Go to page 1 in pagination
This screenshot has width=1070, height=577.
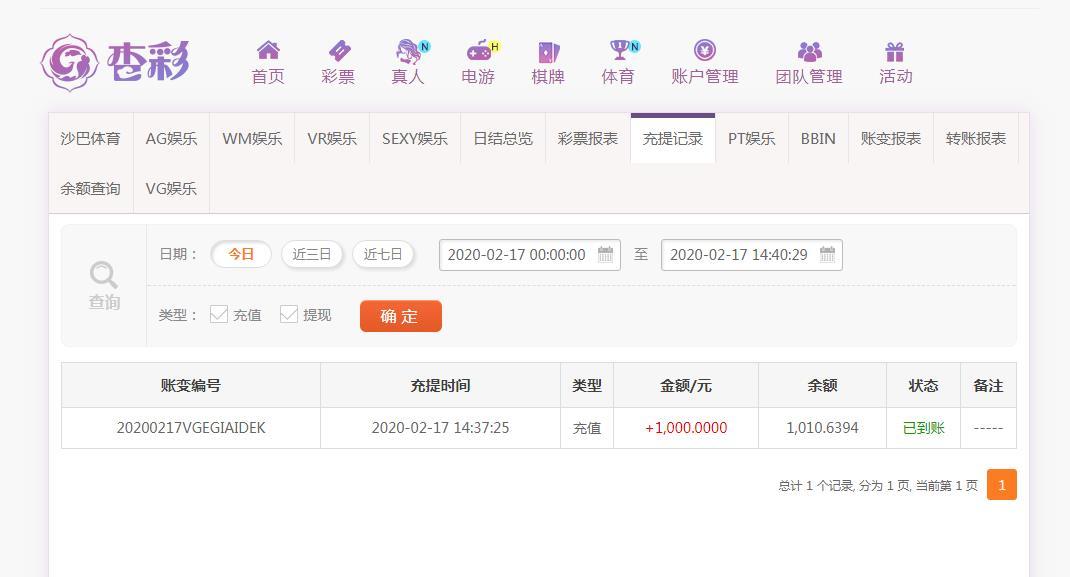coord(1002,485)
